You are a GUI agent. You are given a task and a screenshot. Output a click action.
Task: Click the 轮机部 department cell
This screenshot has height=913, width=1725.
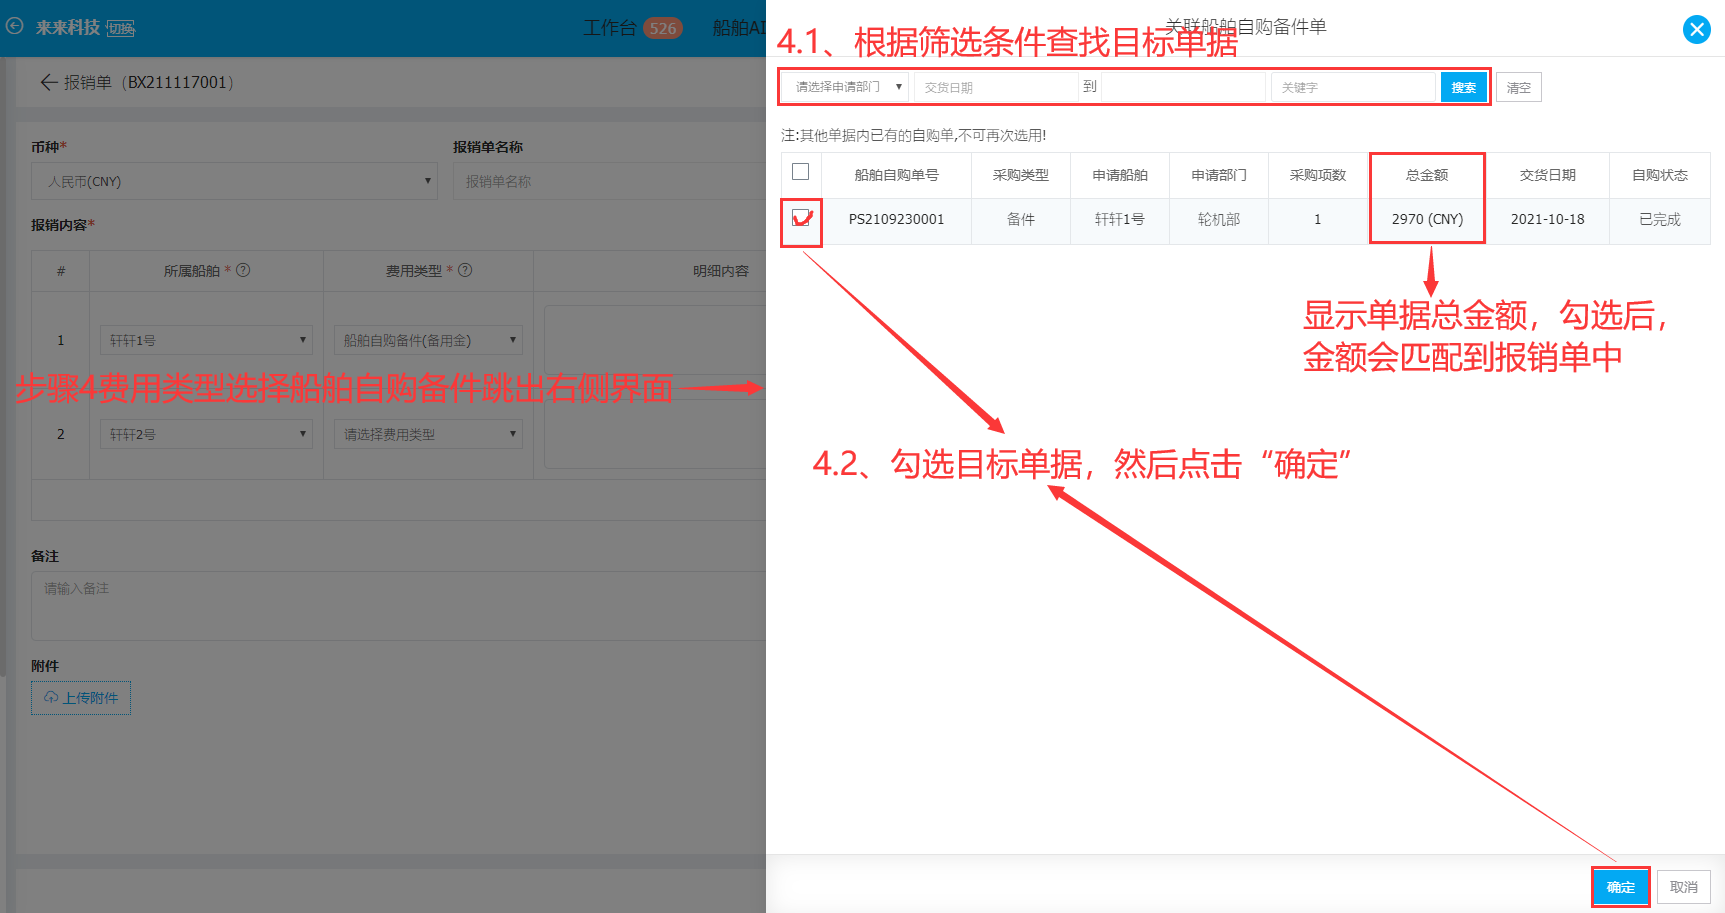coord(1218,219)
